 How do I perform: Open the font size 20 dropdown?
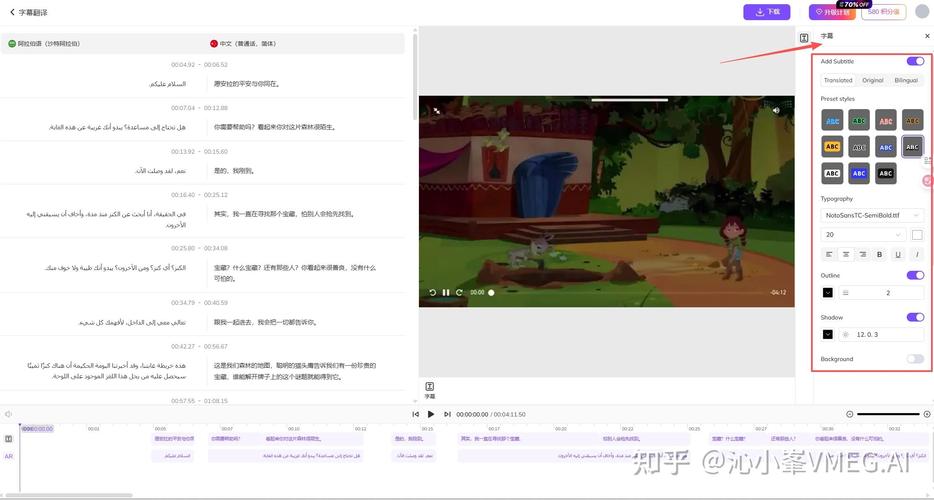coord(863,235)
